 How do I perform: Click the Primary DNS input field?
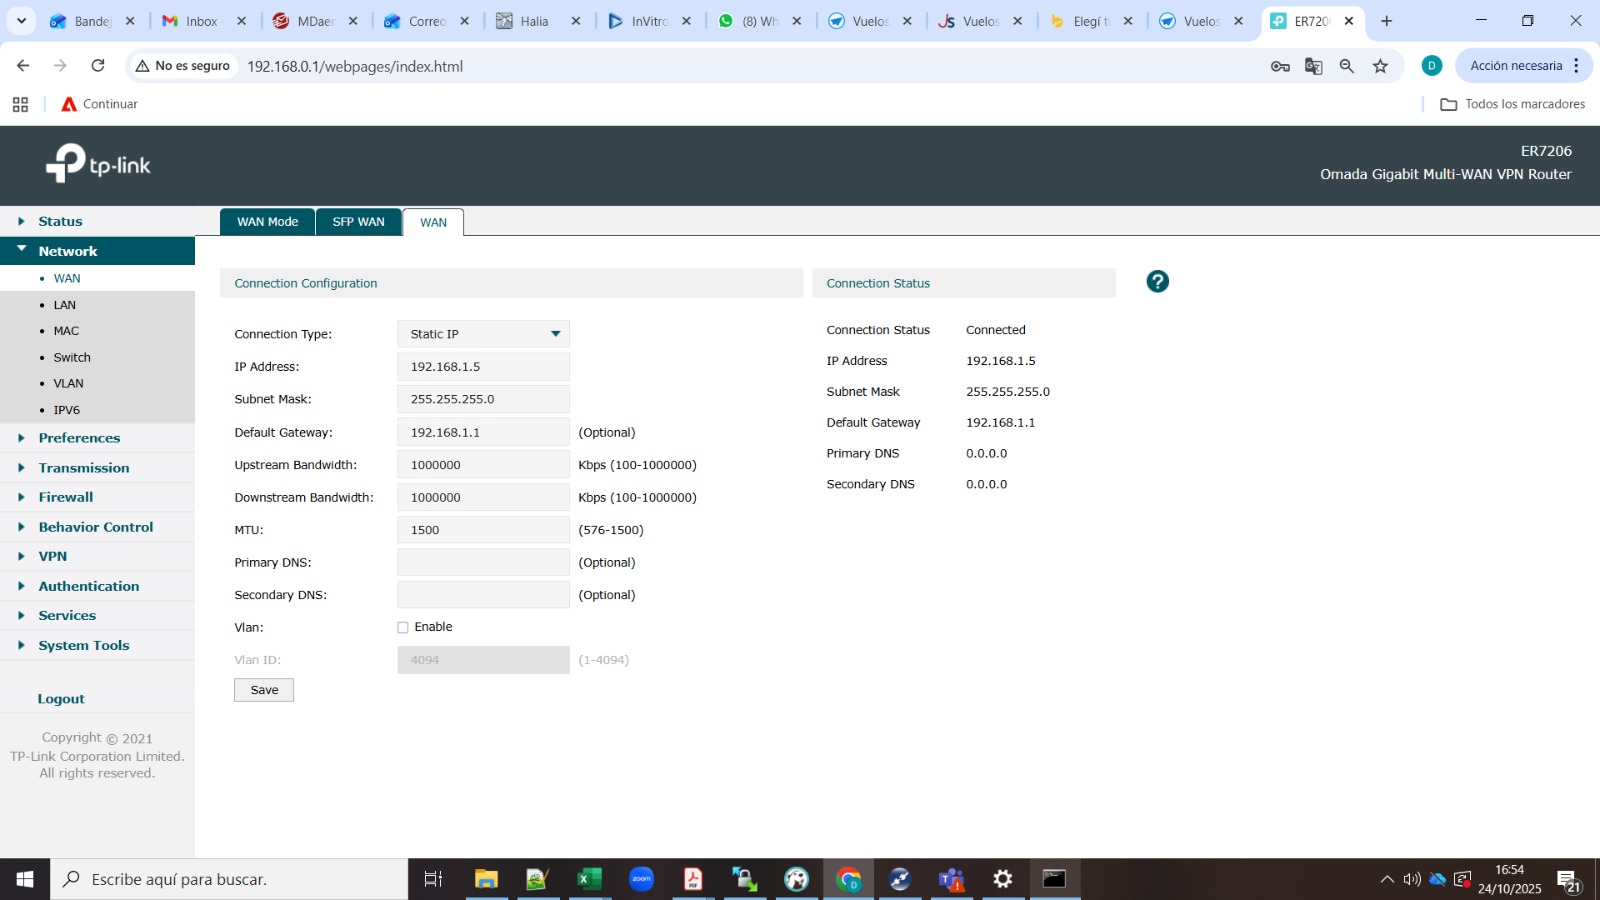pyautogui.click(x=483, y=563)
